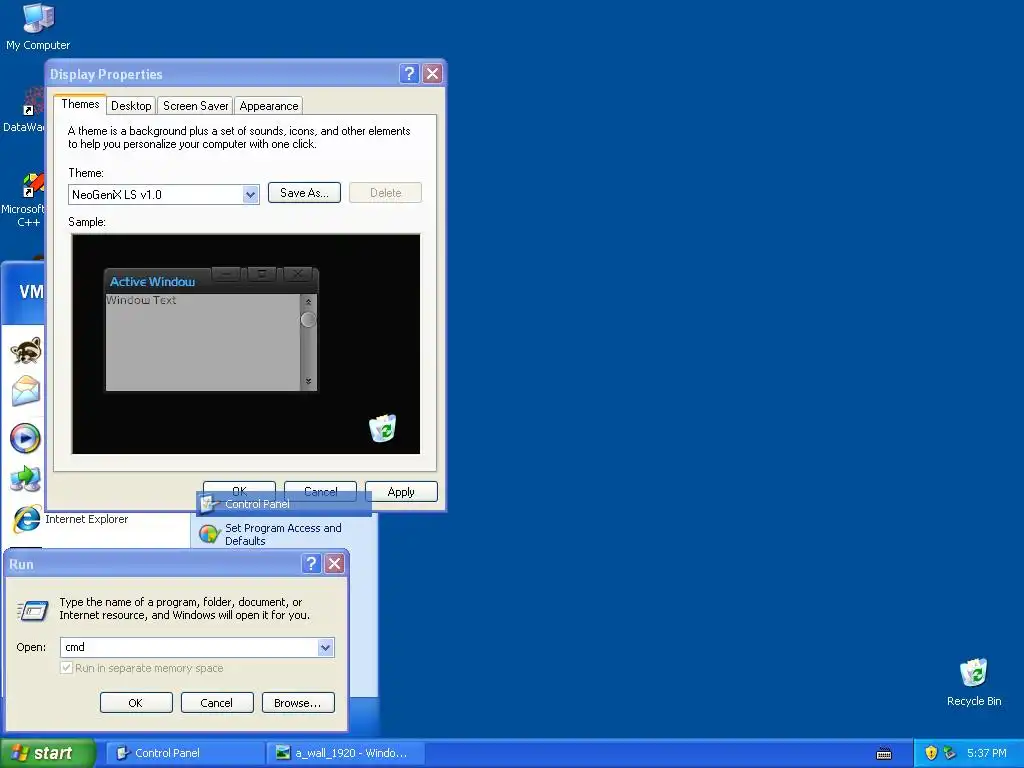Click the keyboard icon on the taskbar

click(x=884, y=754)
